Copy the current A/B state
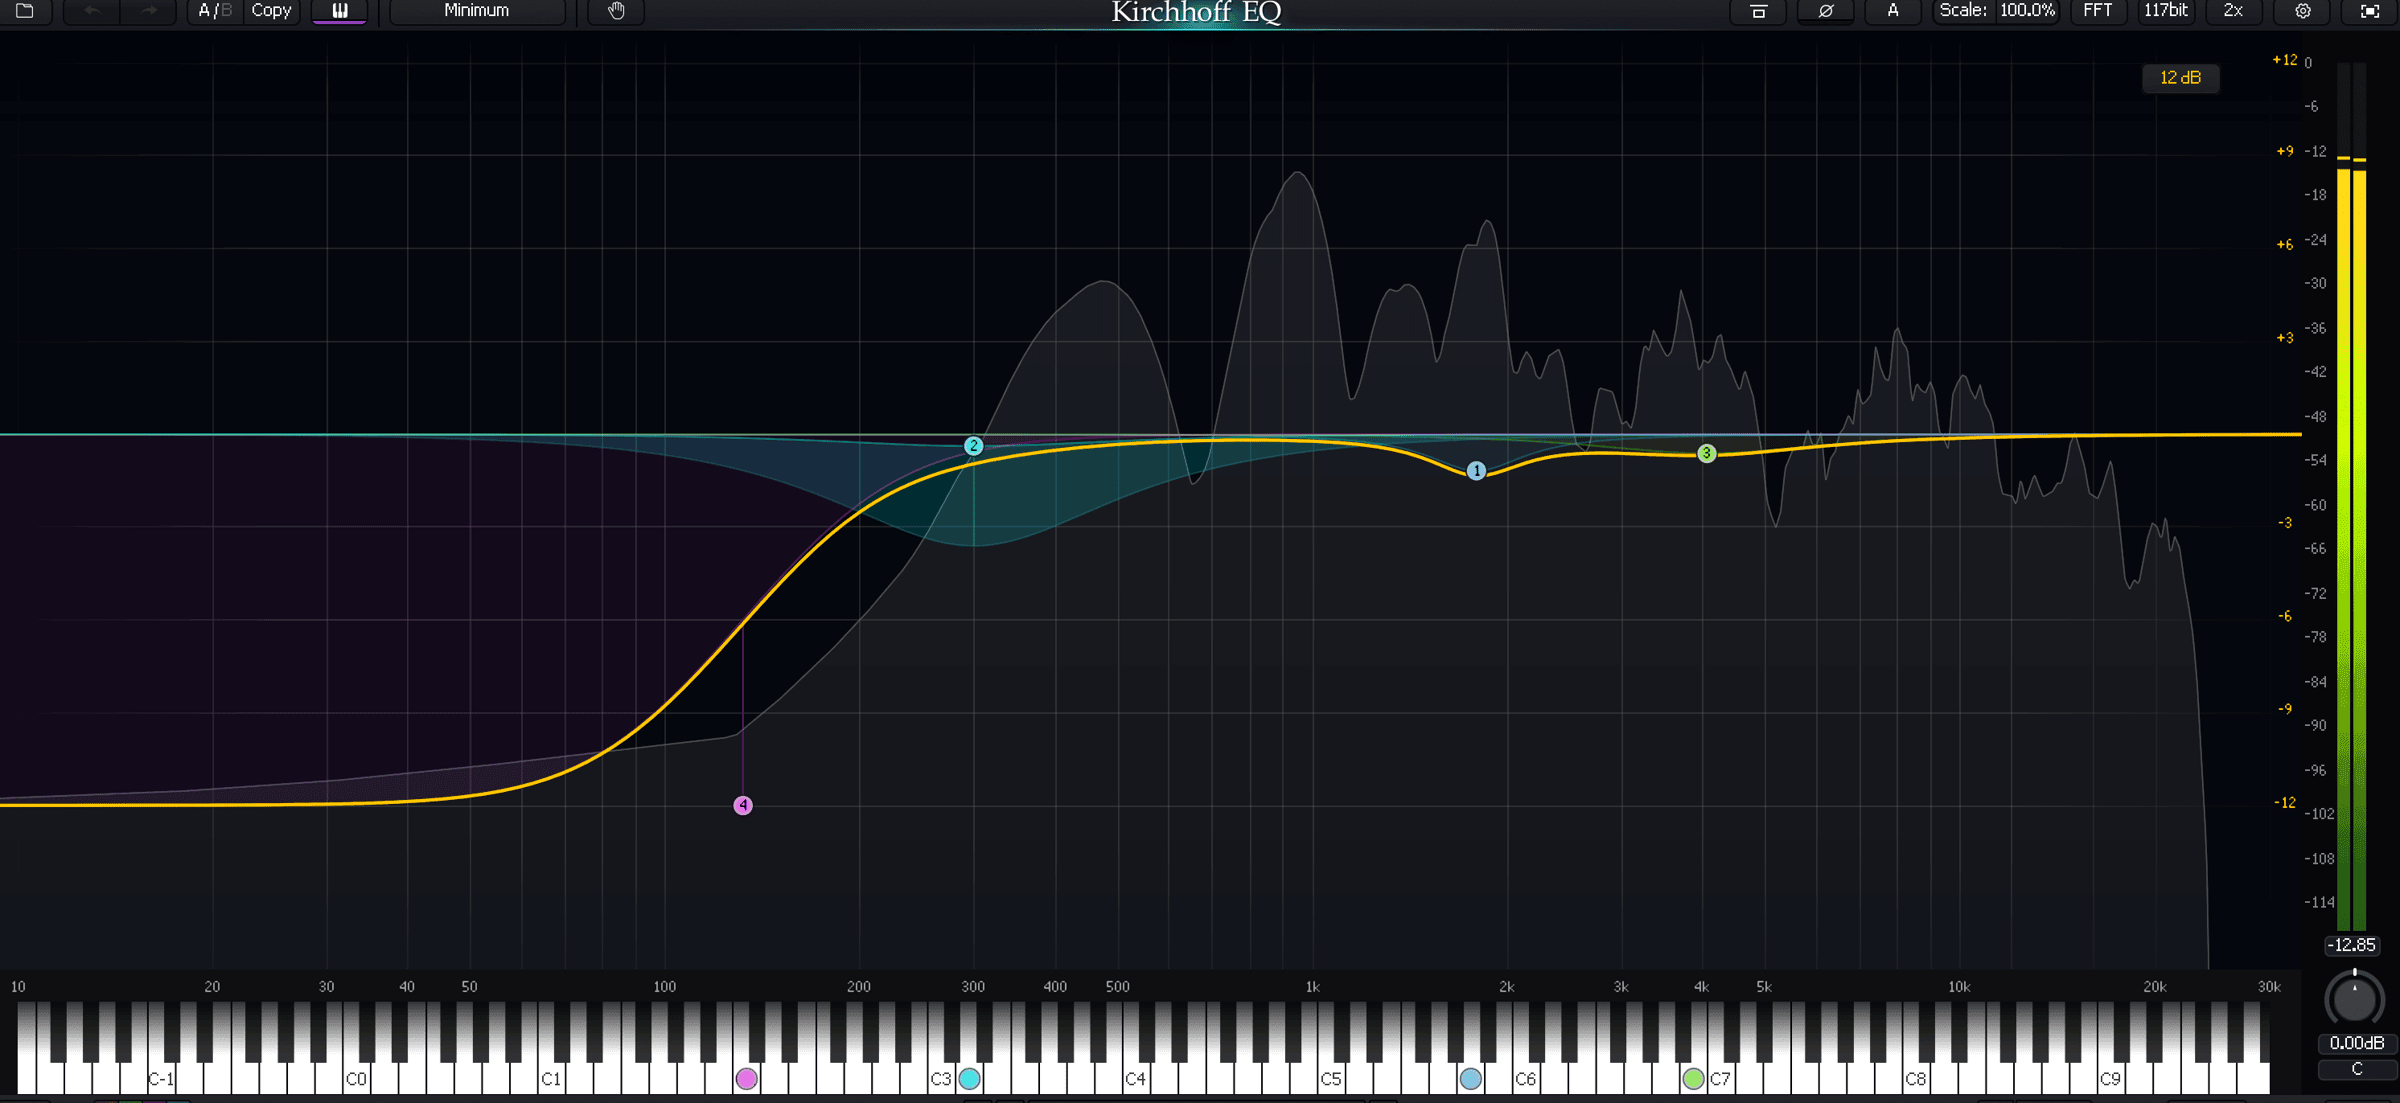The width and height of the screenshot is (2400, 1103). pos(271,11)
